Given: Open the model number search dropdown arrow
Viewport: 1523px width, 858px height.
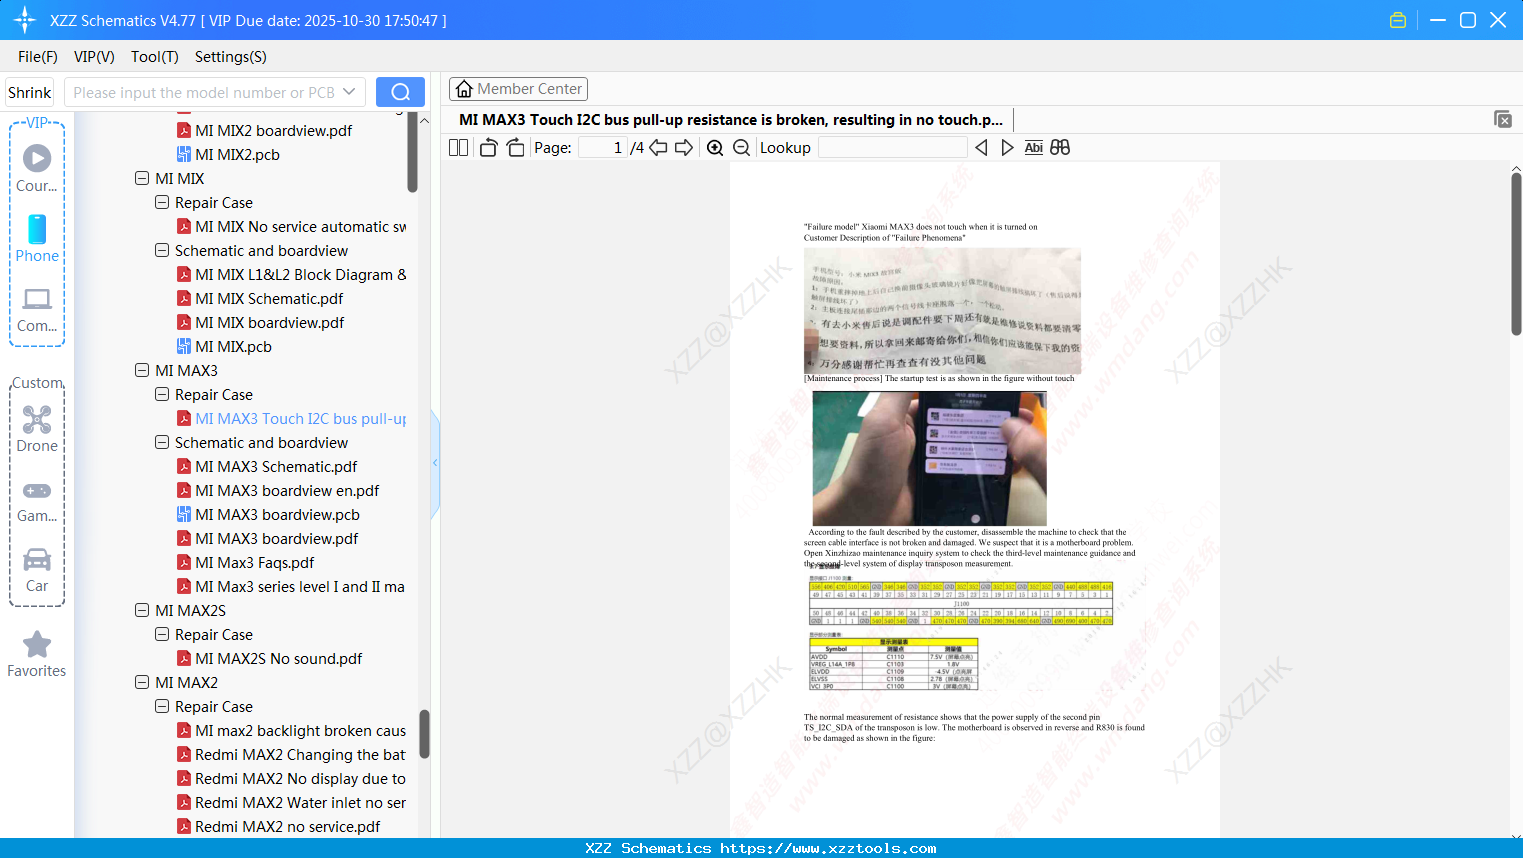Looking at the screenshot, I should pos(349,92).
